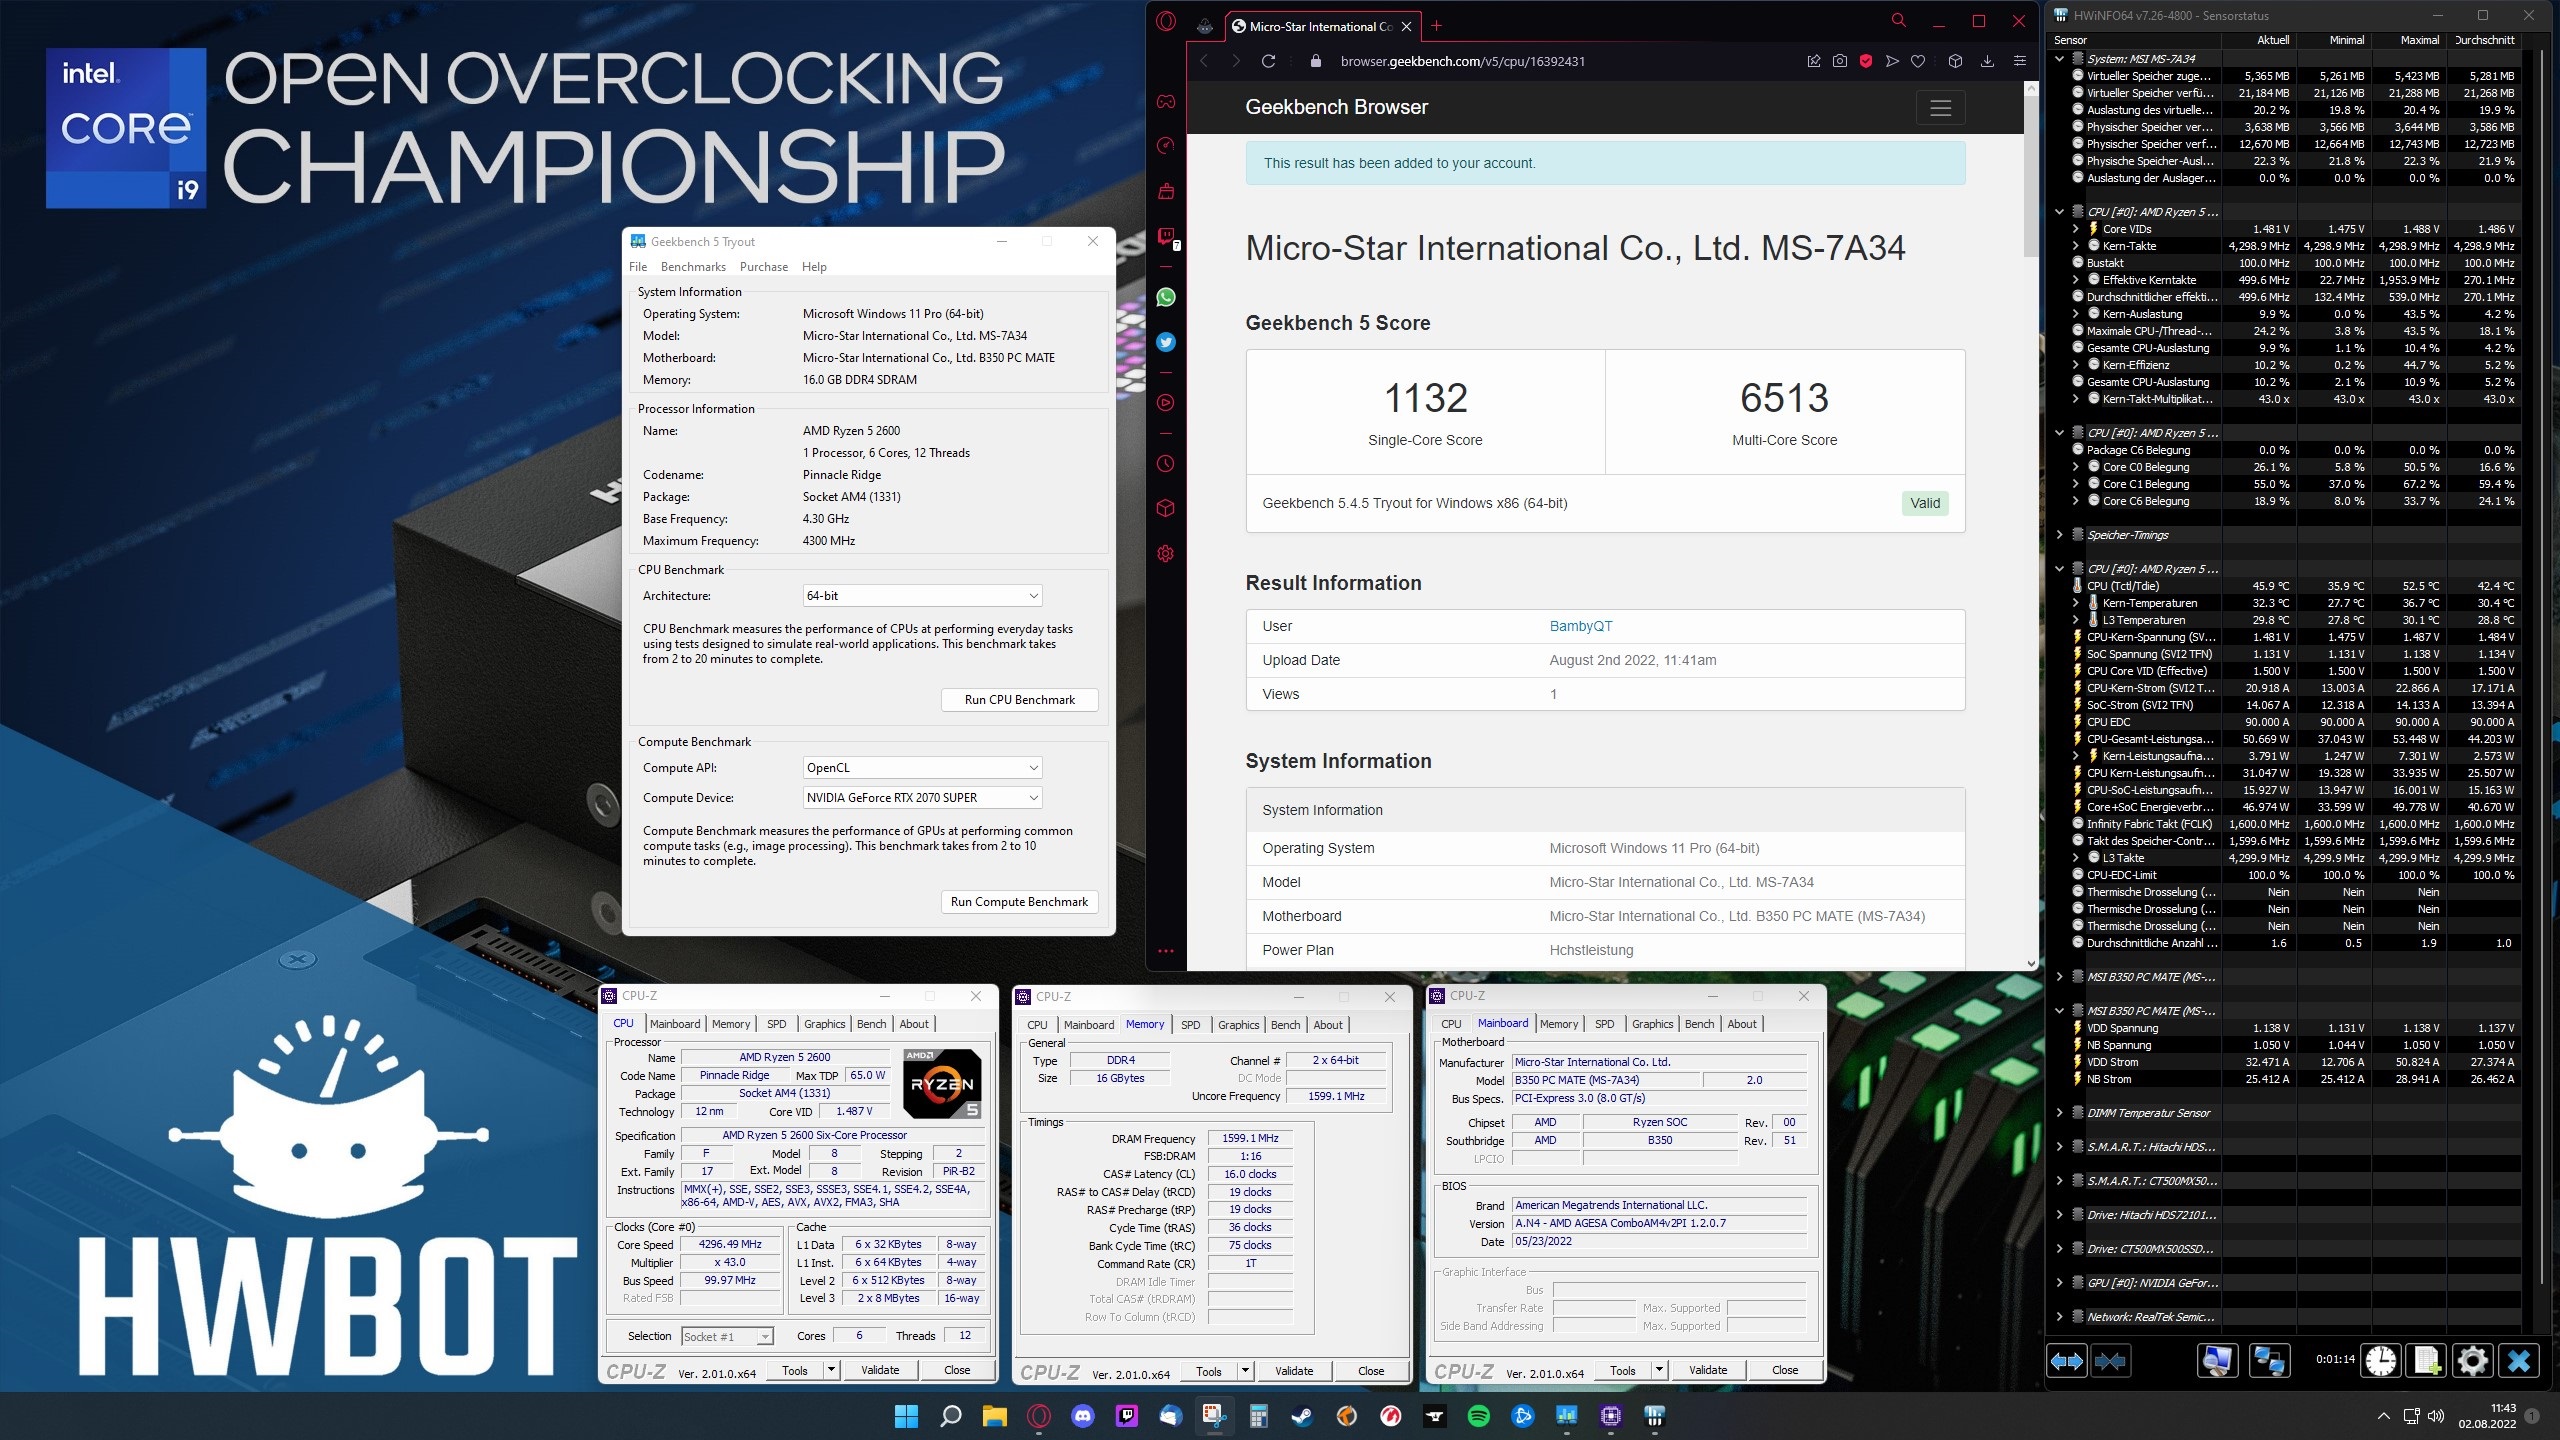Open the Compute API OpenCL dropdown
This screenshot has width=2560, height=1440.
(922, 768)
